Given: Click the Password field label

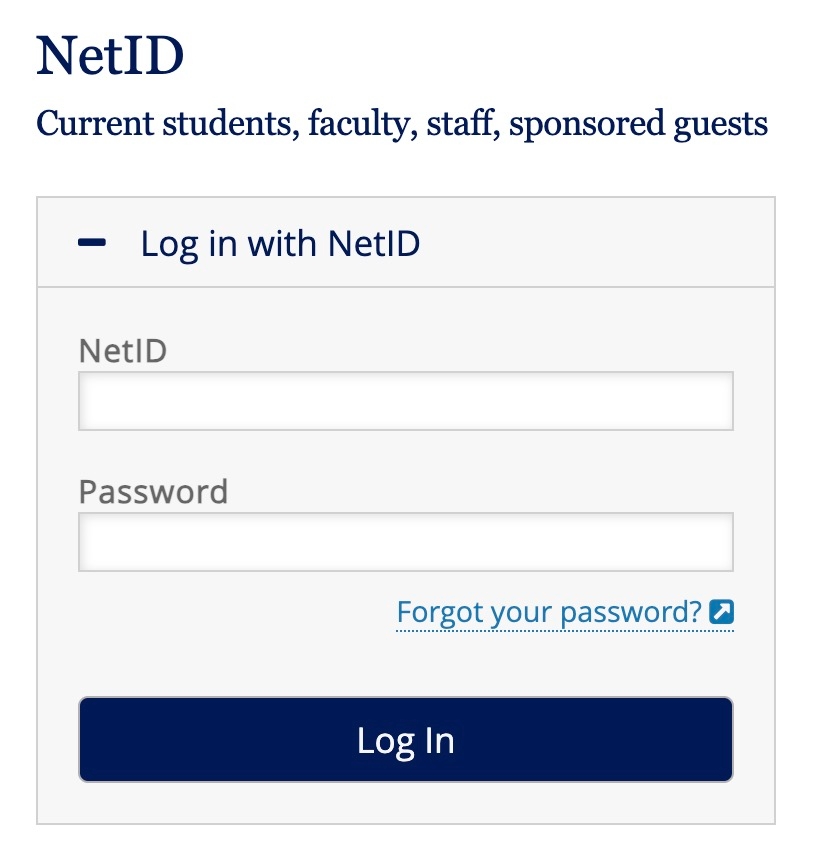Looking at the screenshot, I should (x=153, y=492).
